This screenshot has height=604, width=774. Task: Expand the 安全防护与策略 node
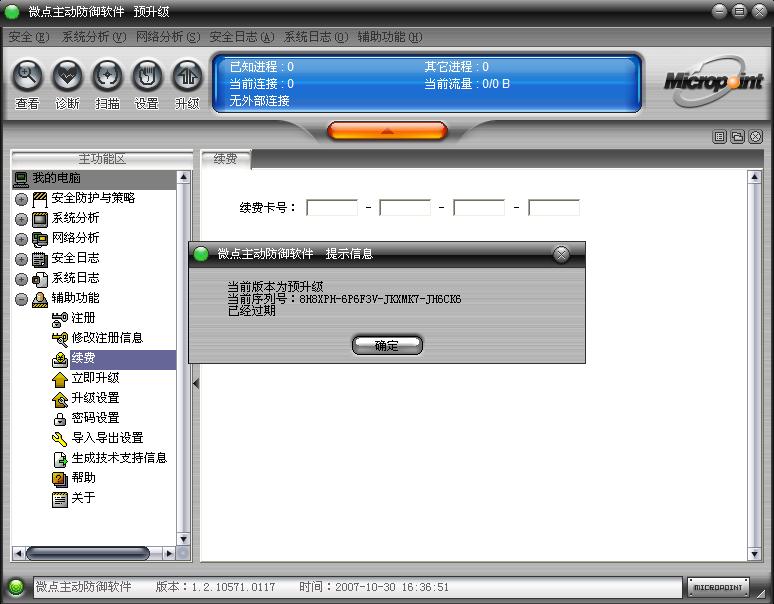21,199
